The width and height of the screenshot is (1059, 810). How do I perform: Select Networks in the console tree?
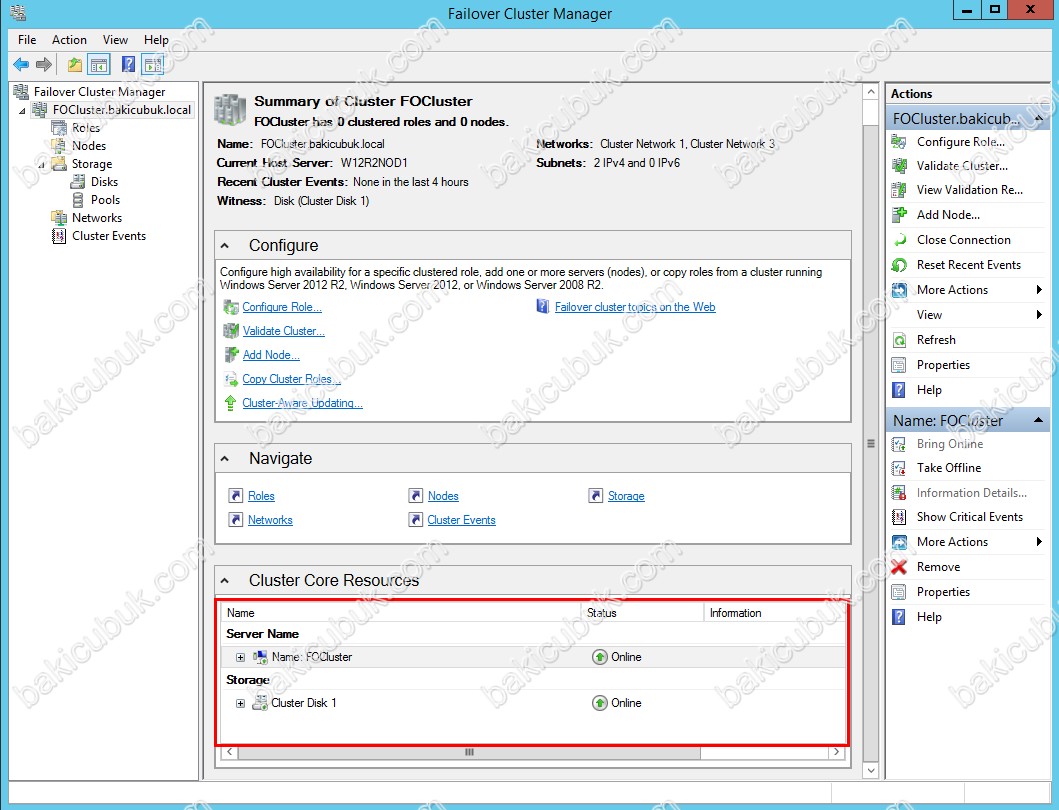97,218
